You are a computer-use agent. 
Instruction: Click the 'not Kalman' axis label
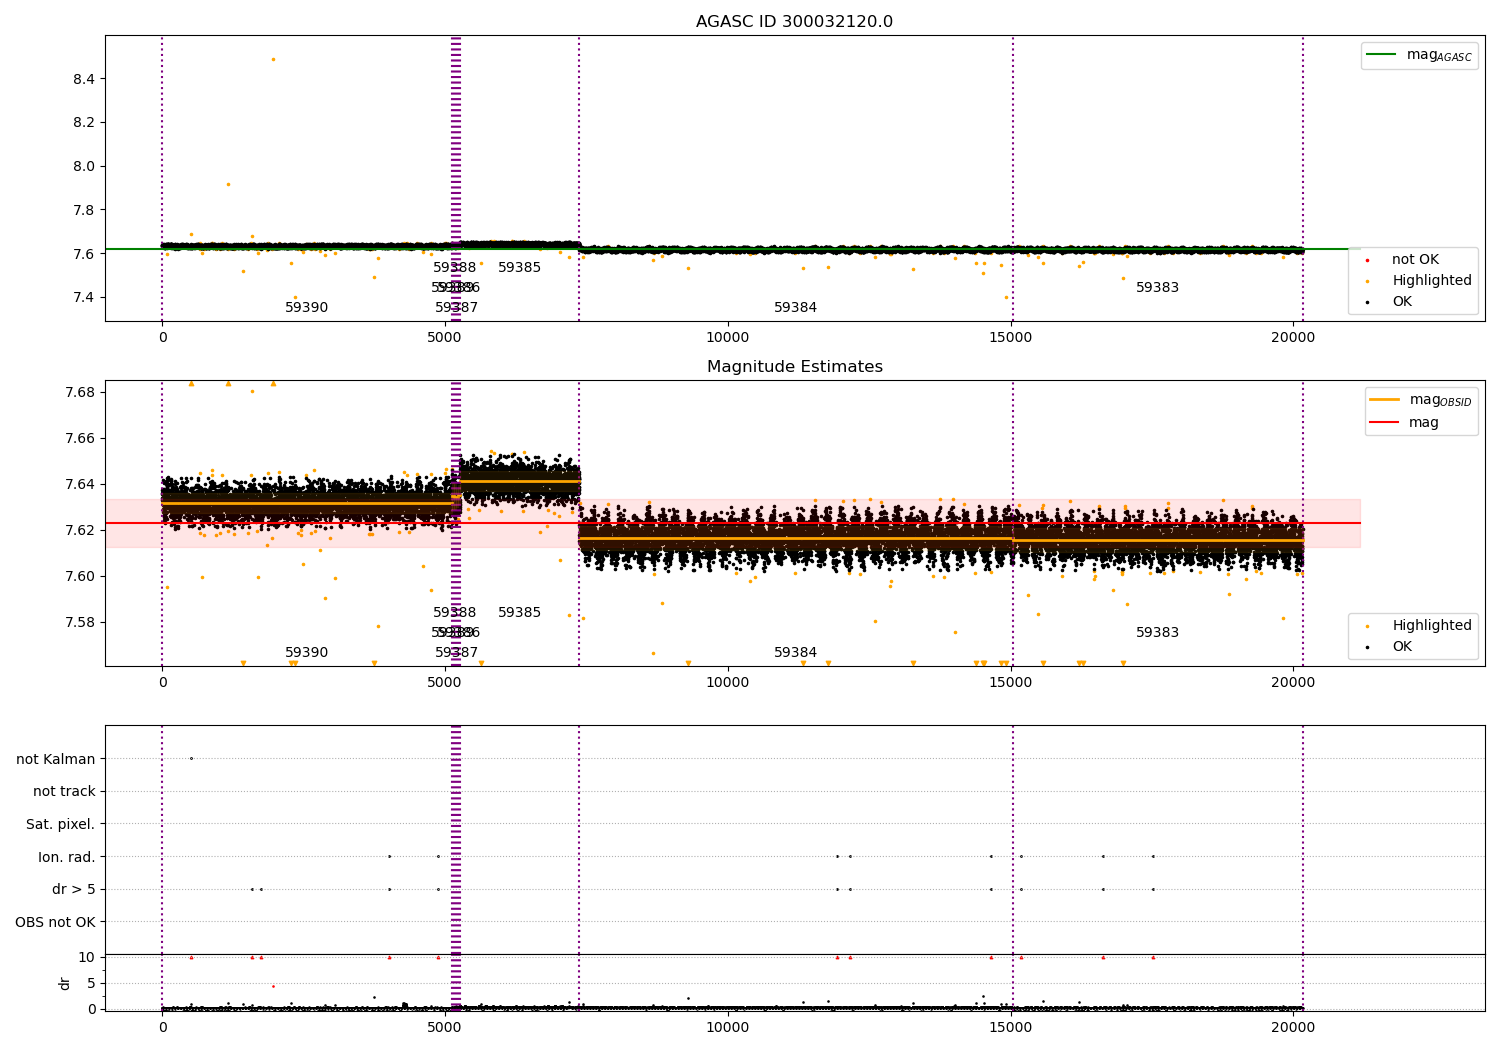pyautogui.click(x=56, y=759)
